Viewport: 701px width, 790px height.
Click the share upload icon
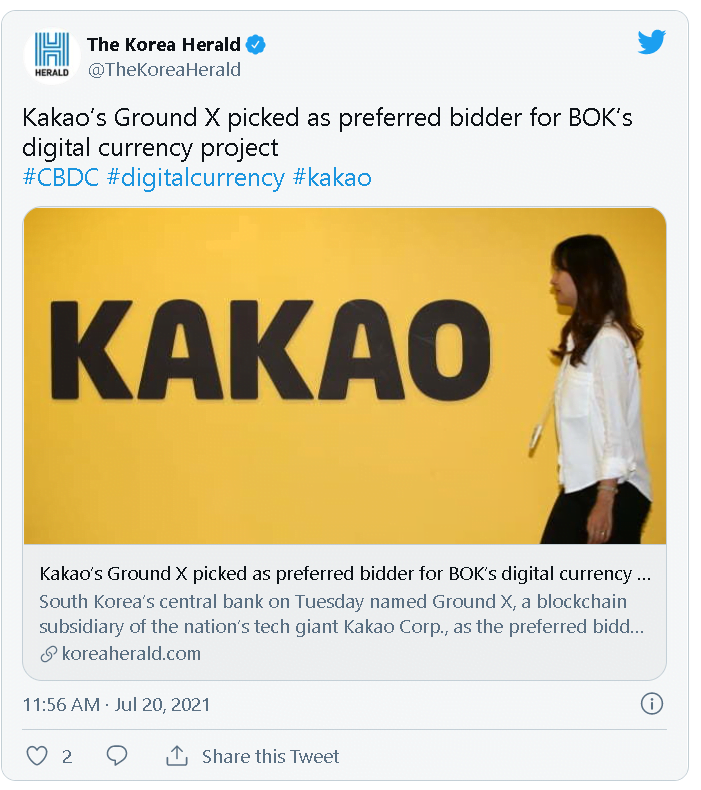point(177,756)
